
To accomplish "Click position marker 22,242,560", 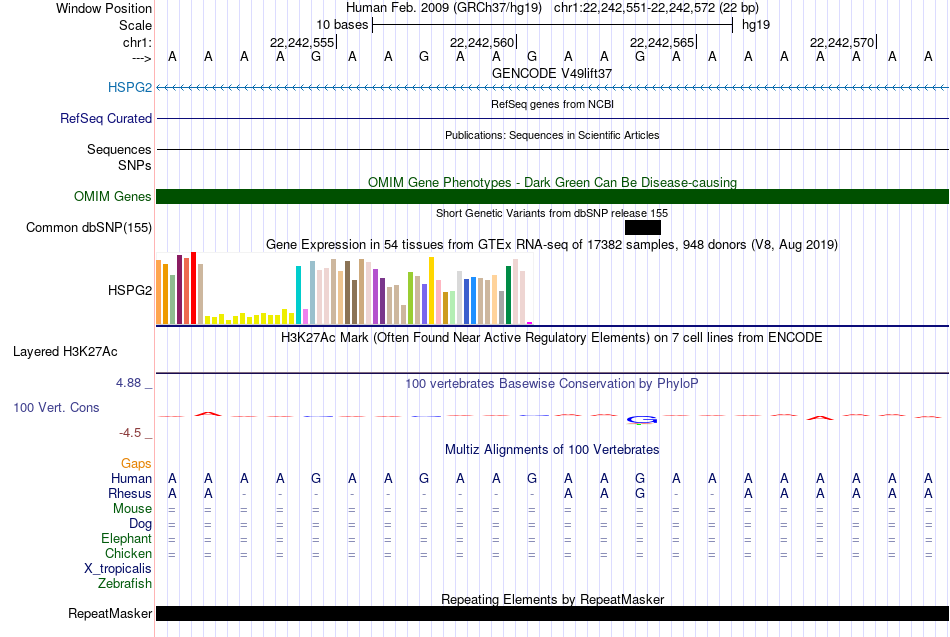I will click(x=482, y=42).
